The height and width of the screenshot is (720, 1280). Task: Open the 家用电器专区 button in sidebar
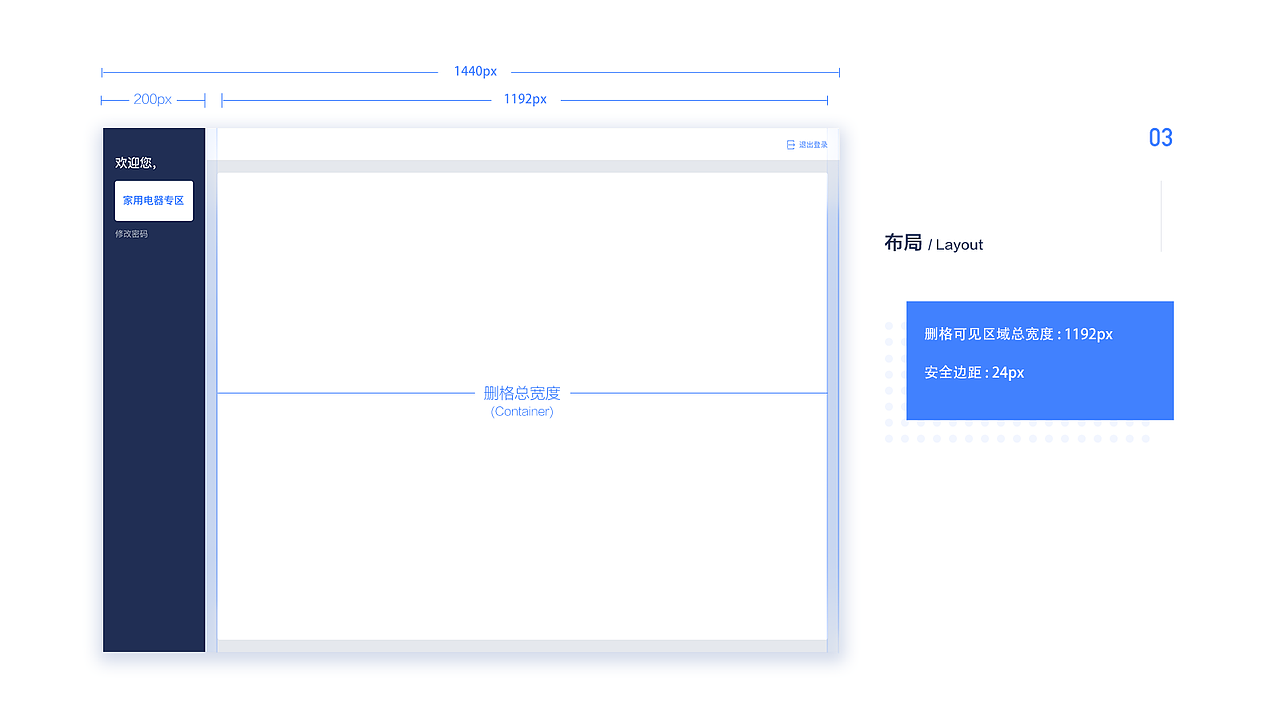154,201
